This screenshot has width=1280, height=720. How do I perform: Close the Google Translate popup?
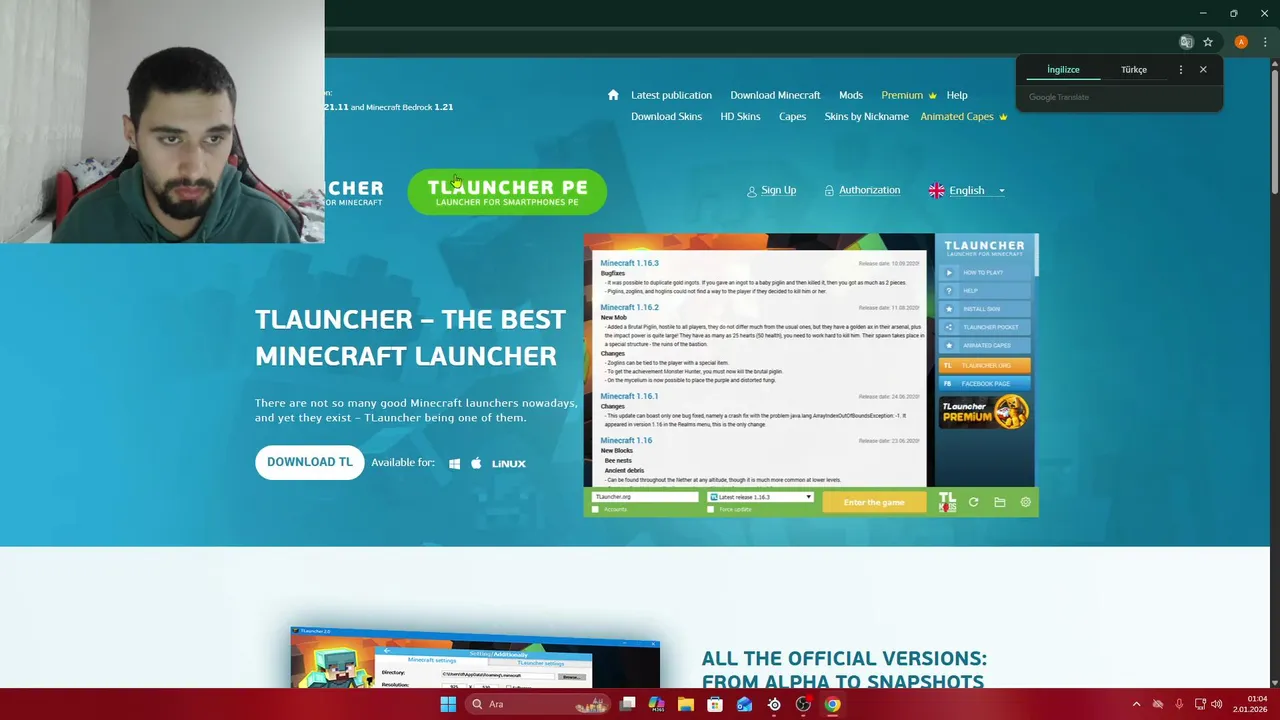pyautogui.click(x=1203, y=70)
